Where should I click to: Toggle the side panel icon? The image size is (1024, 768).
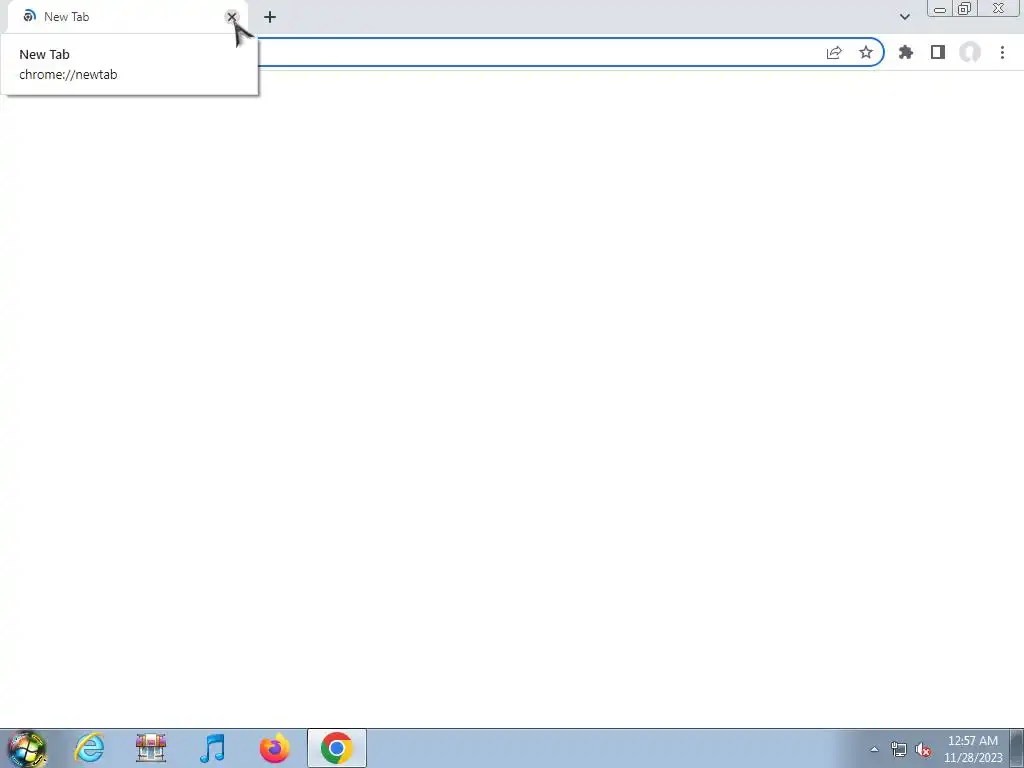point(938,53)
